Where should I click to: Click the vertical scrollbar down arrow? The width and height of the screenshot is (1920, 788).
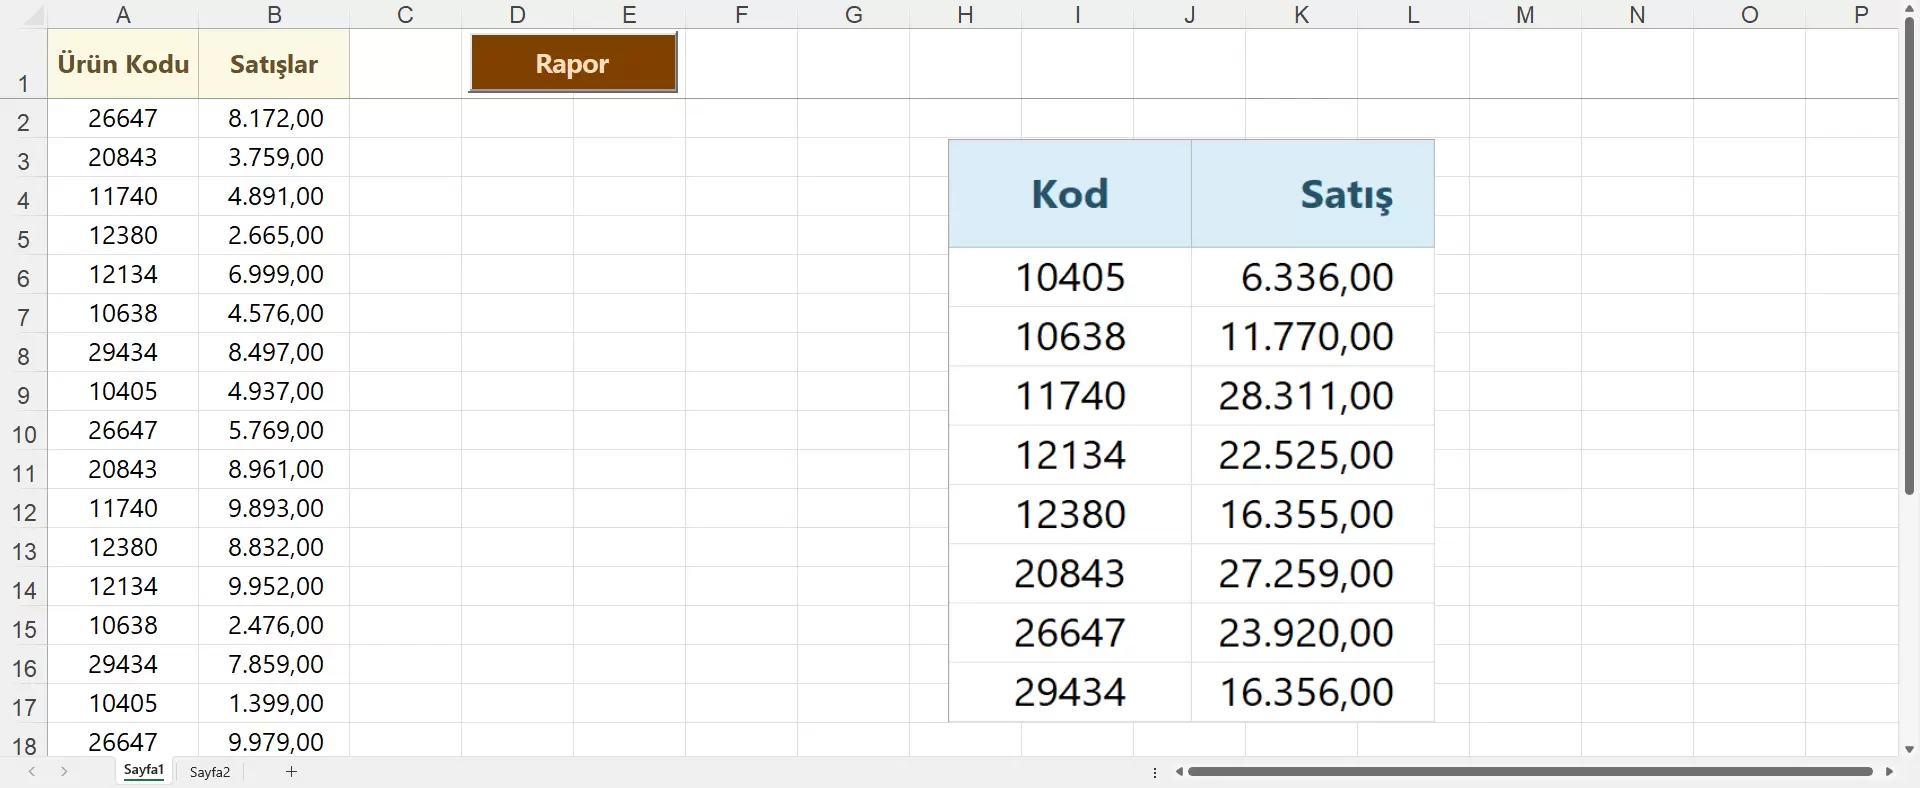coord(1909,749)
